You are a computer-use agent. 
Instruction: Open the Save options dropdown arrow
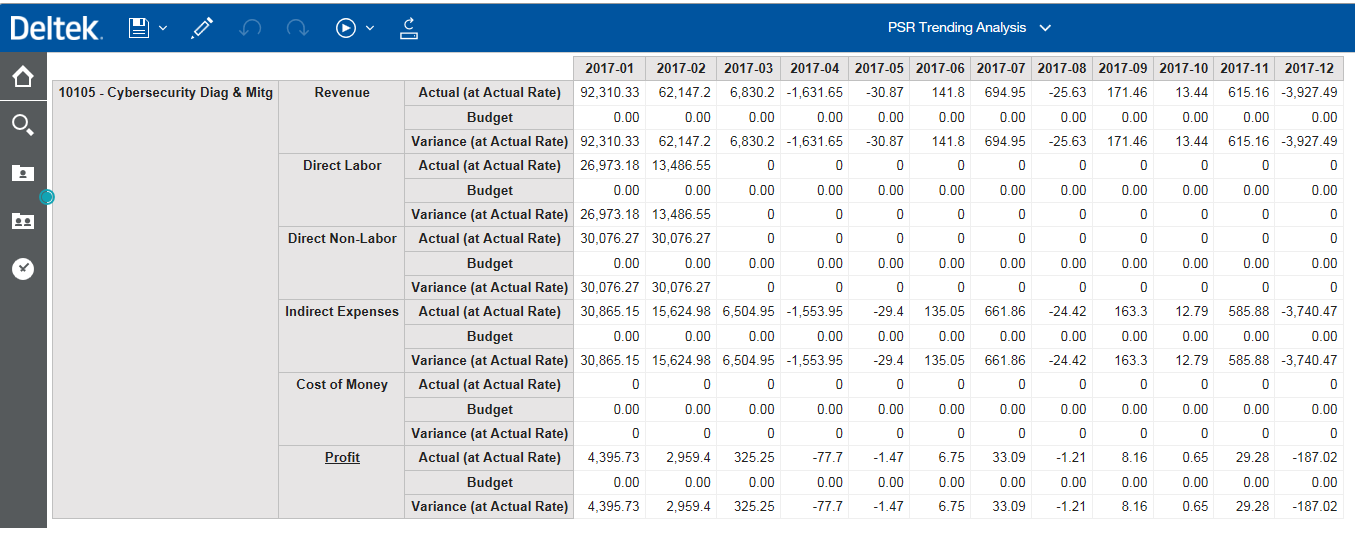pyautogui.click(x=163, y=28)
